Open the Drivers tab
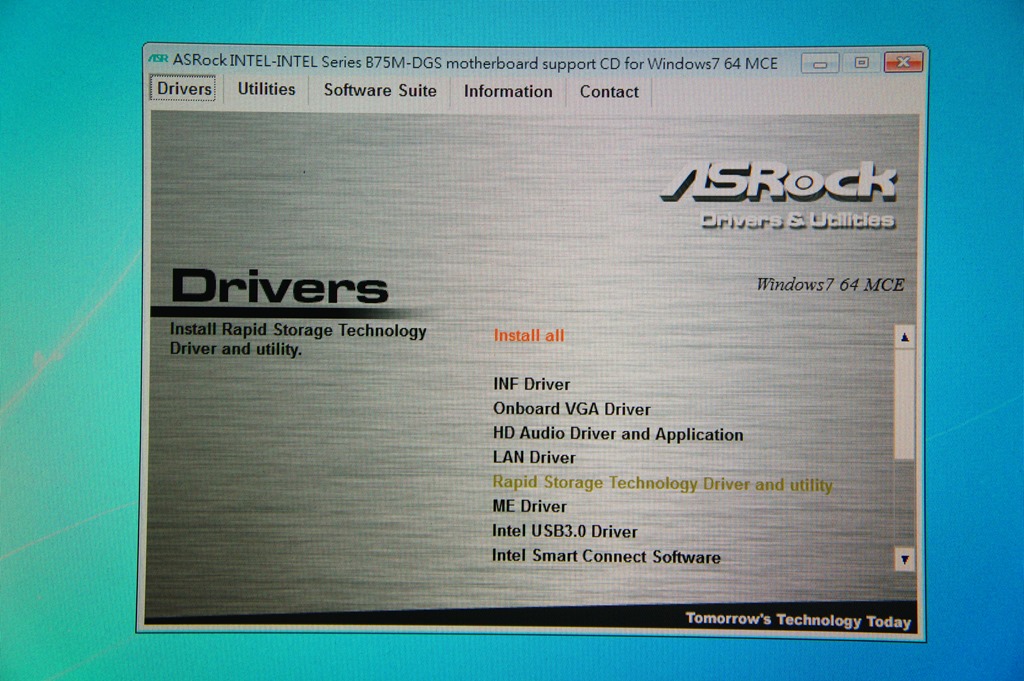The width and height of the screenshot is (1024, 681). coord(184,88)
